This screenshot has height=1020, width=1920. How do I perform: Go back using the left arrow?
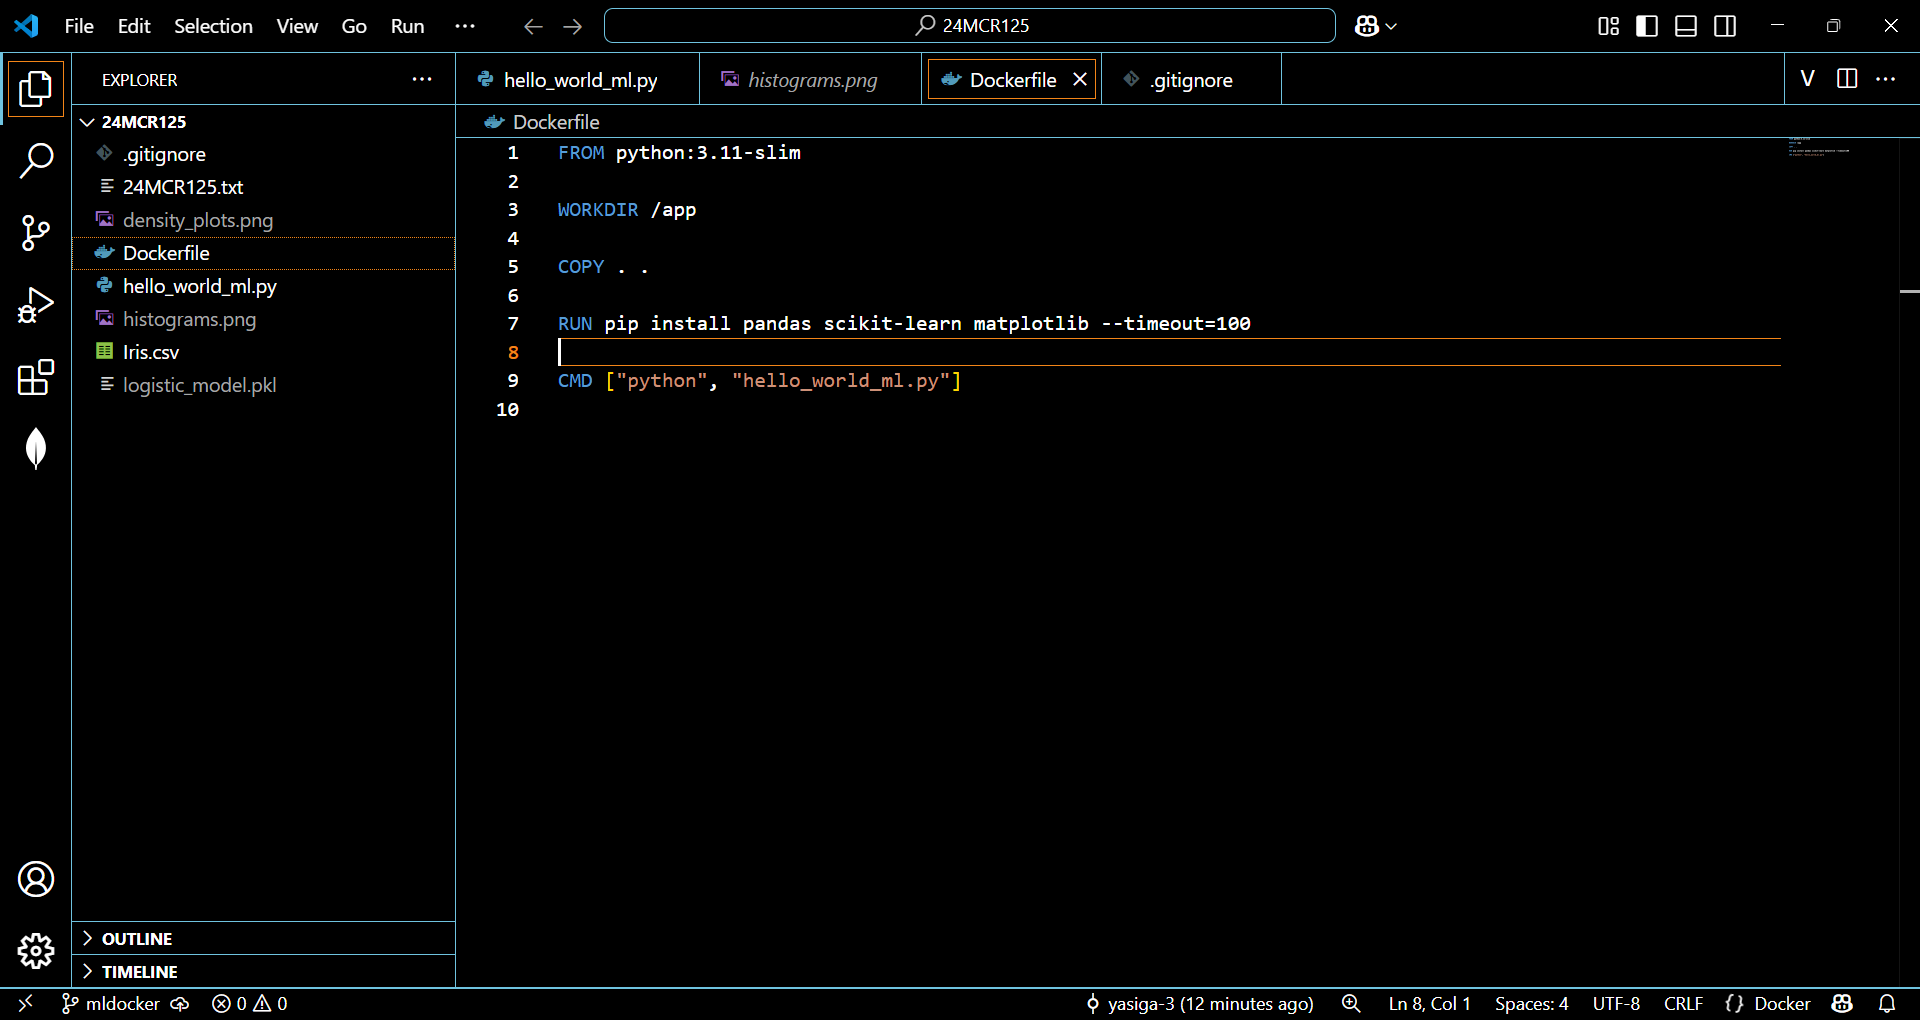point(533,26)
